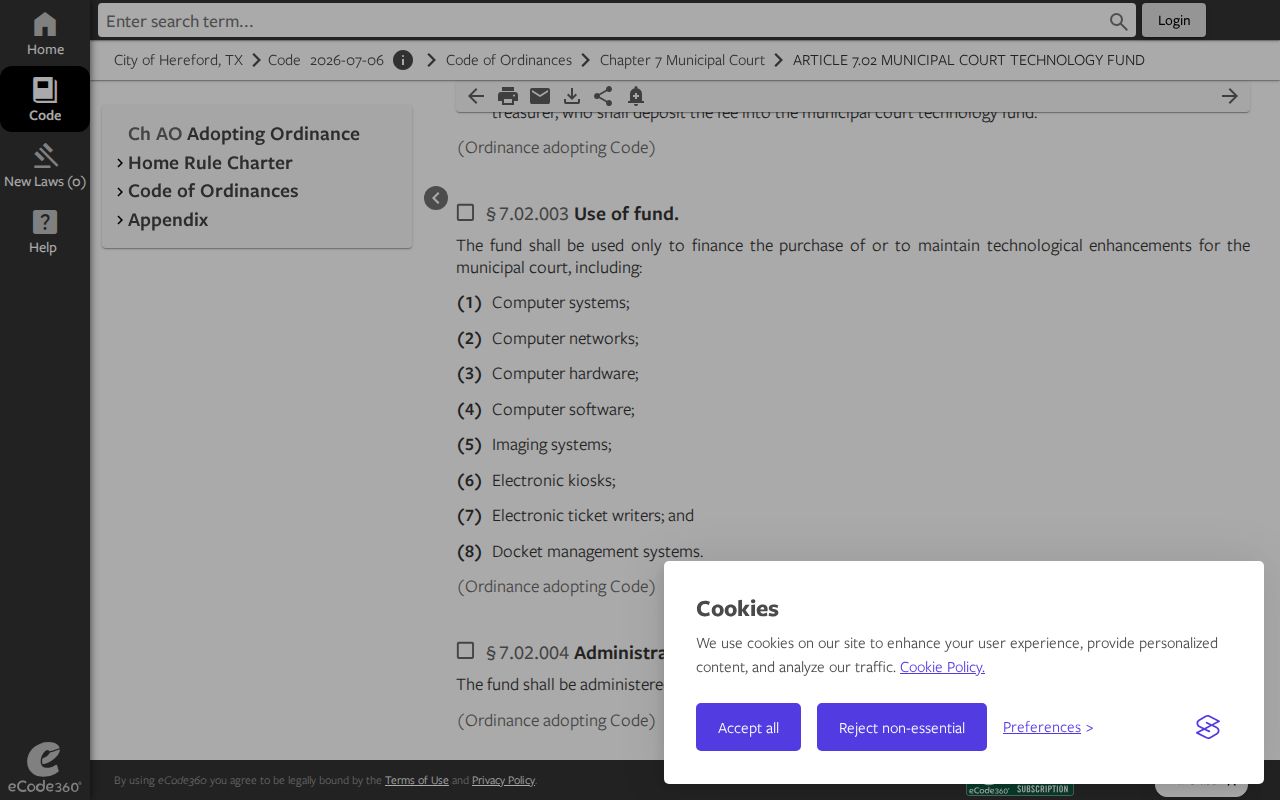Show code version info icon
Image resolution: width=1280 pixels, height=800 pixels.
coord(403,60)
